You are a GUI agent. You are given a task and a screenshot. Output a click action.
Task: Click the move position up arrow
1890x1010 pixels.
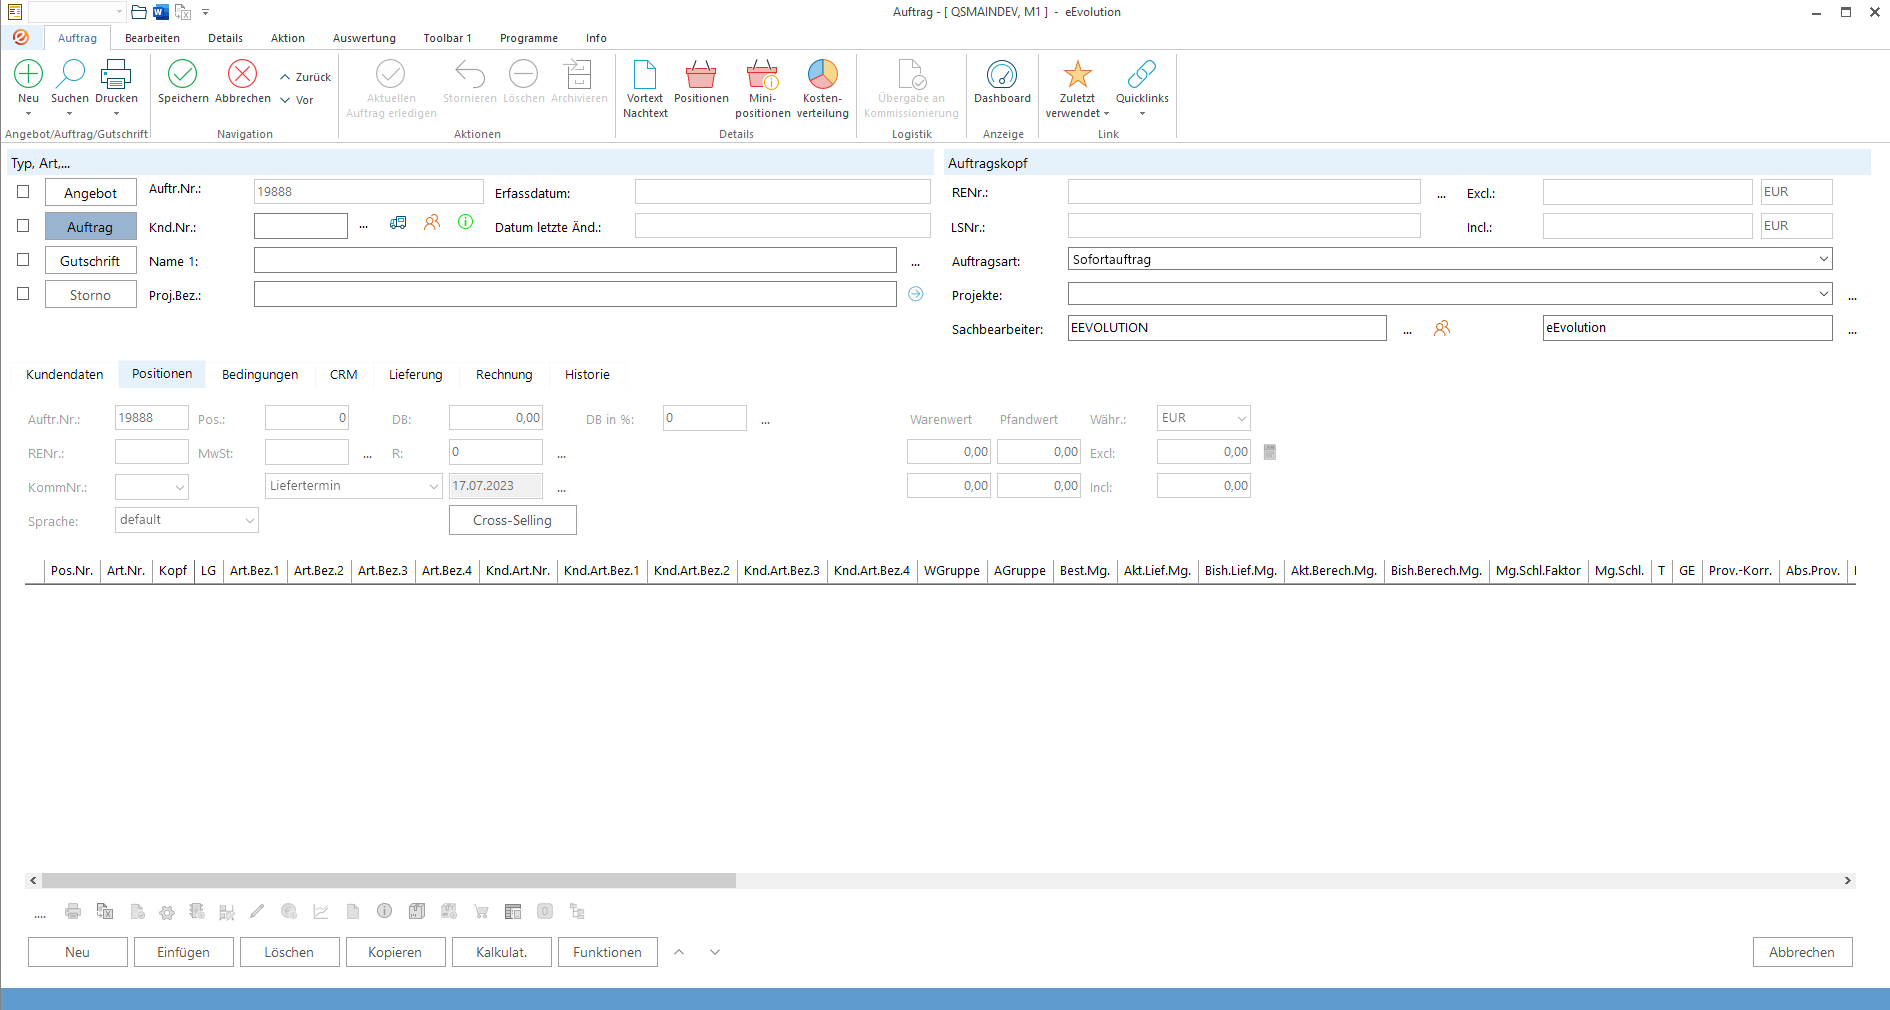pos(679,952)
